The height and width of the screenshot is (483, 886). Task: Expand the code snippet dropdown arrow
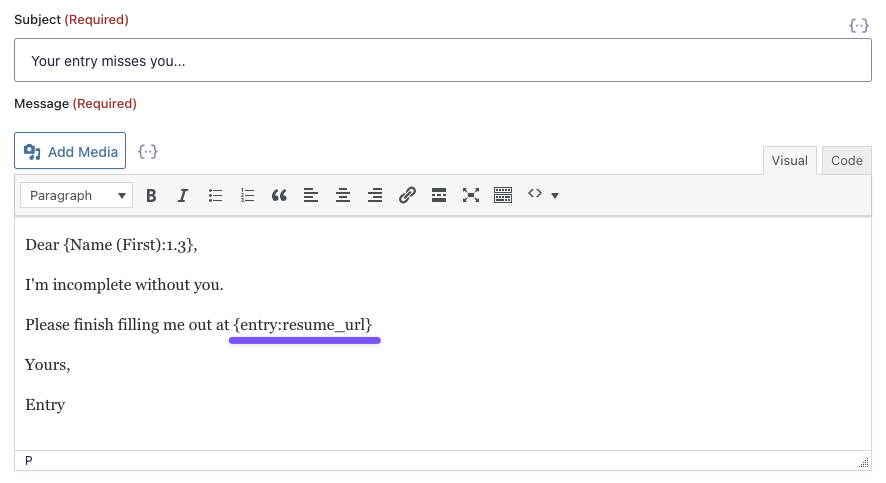(555, 196)
